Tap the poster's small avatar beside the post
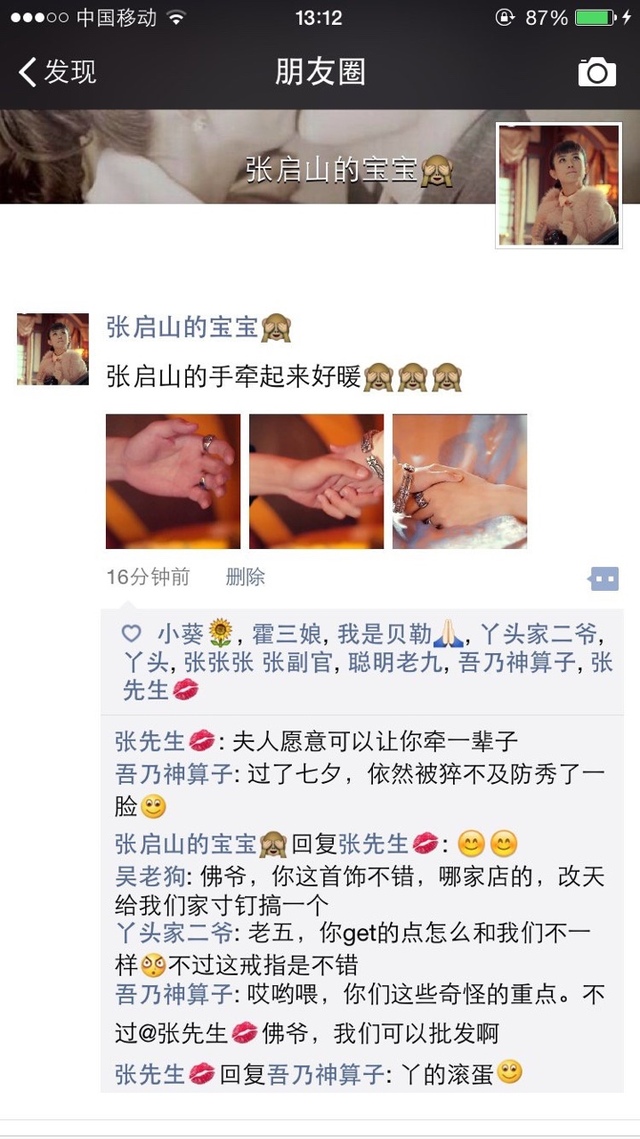This screenshot has width=640, height=1139. point(53,349)
